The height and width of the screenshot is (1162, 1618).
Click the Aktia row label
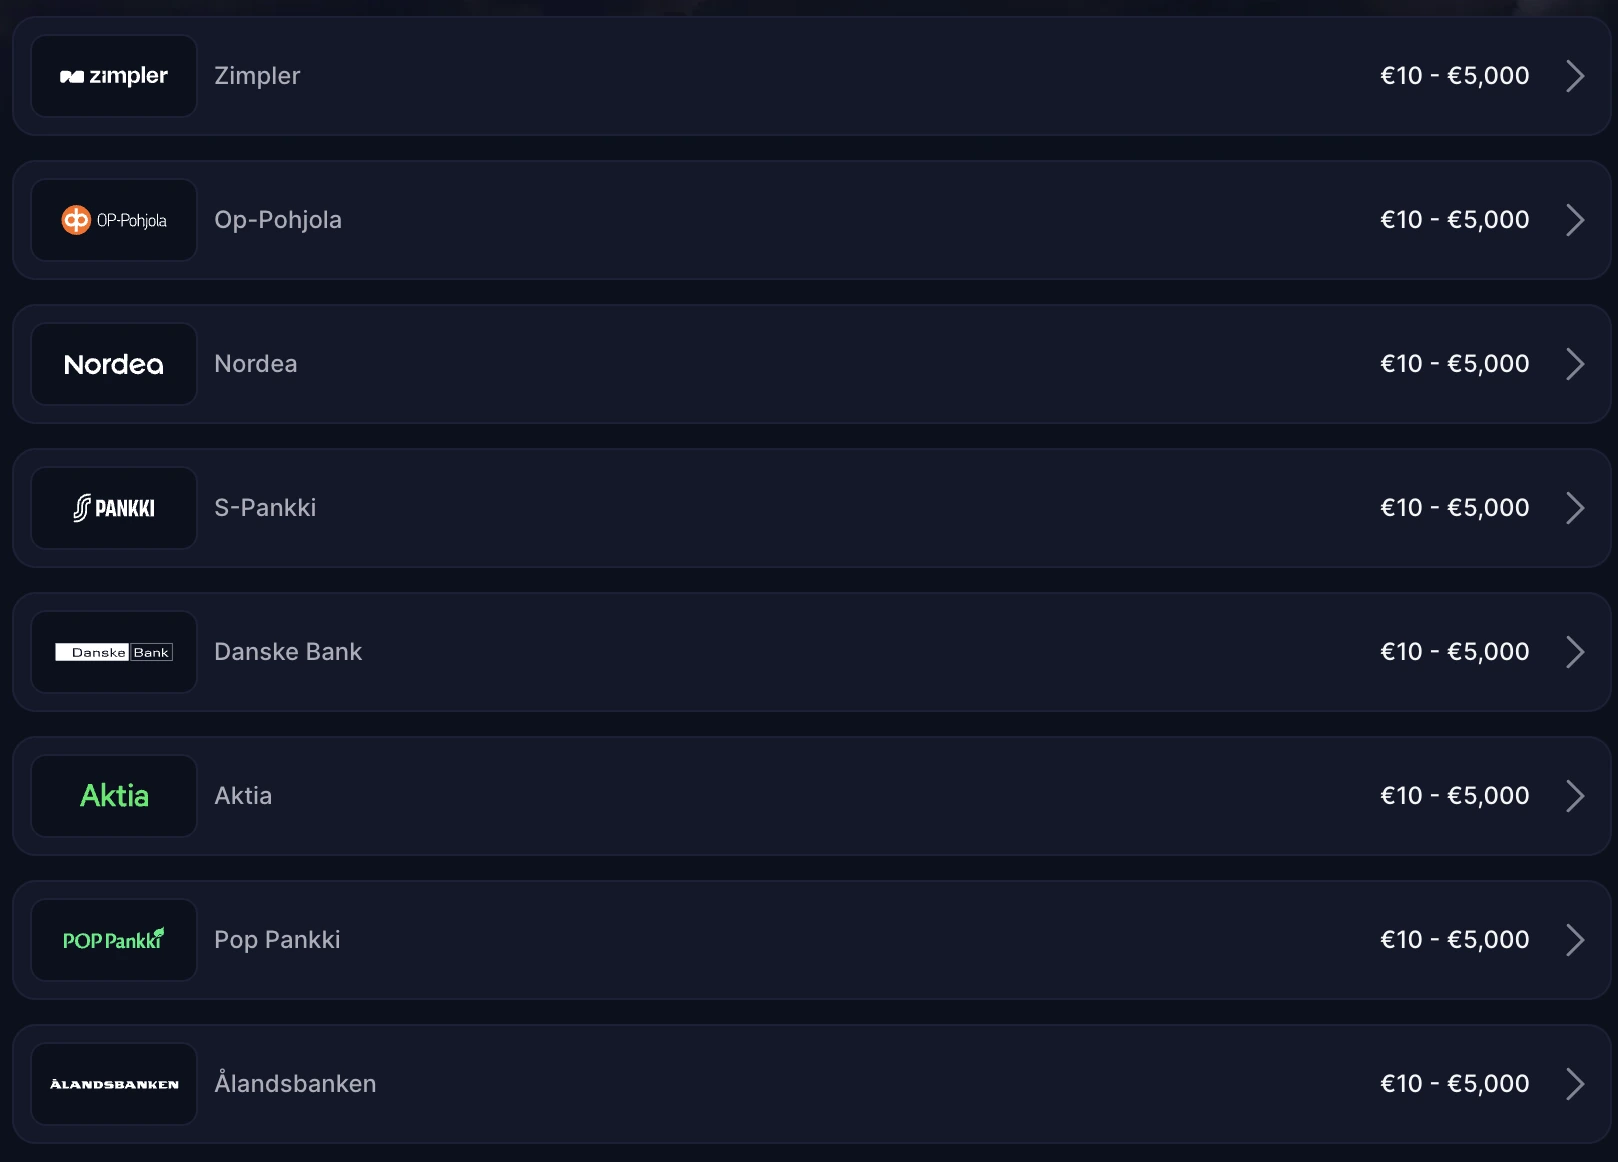242,795
